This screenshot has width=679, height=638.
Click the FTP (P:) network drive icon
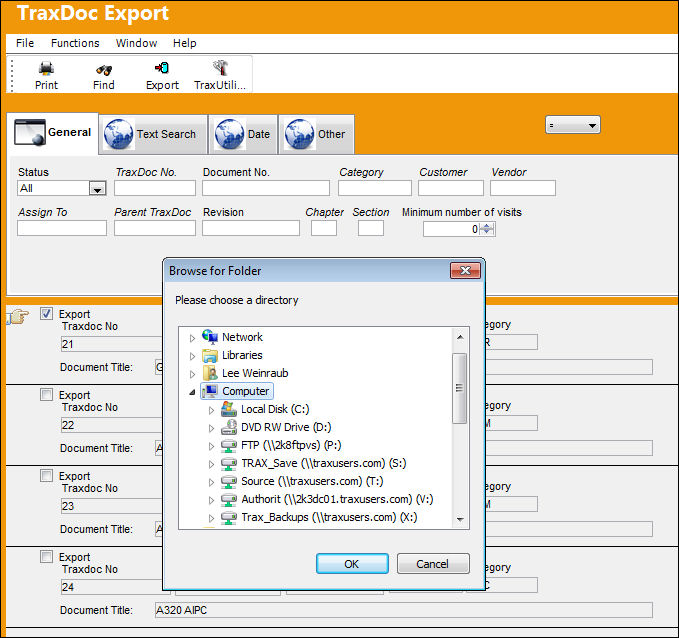pos(229,445)
